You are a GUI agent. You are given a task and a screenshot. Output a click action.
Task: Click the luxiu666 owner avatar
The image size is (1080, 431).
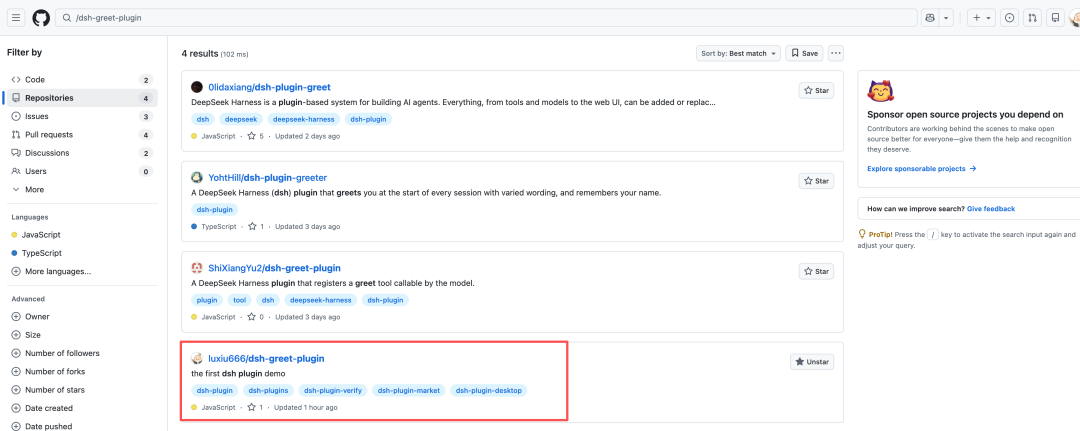click(197, 358)
